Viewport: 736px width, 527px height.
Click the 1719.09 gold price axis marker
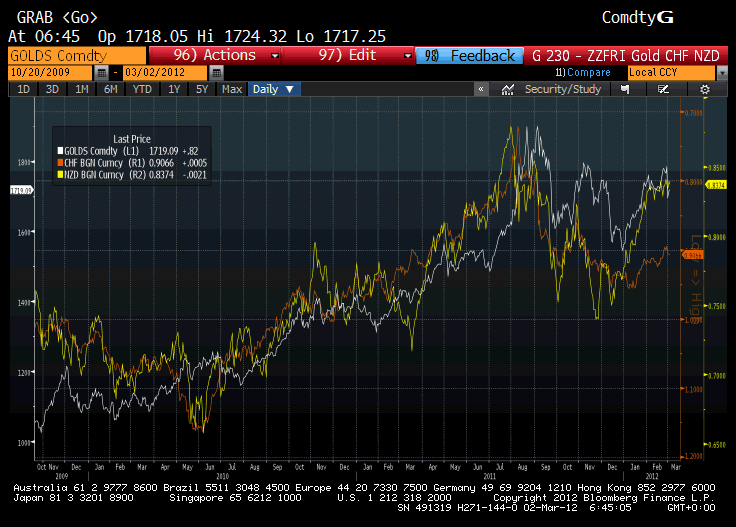pyautogui.click(x=22, y=190)
